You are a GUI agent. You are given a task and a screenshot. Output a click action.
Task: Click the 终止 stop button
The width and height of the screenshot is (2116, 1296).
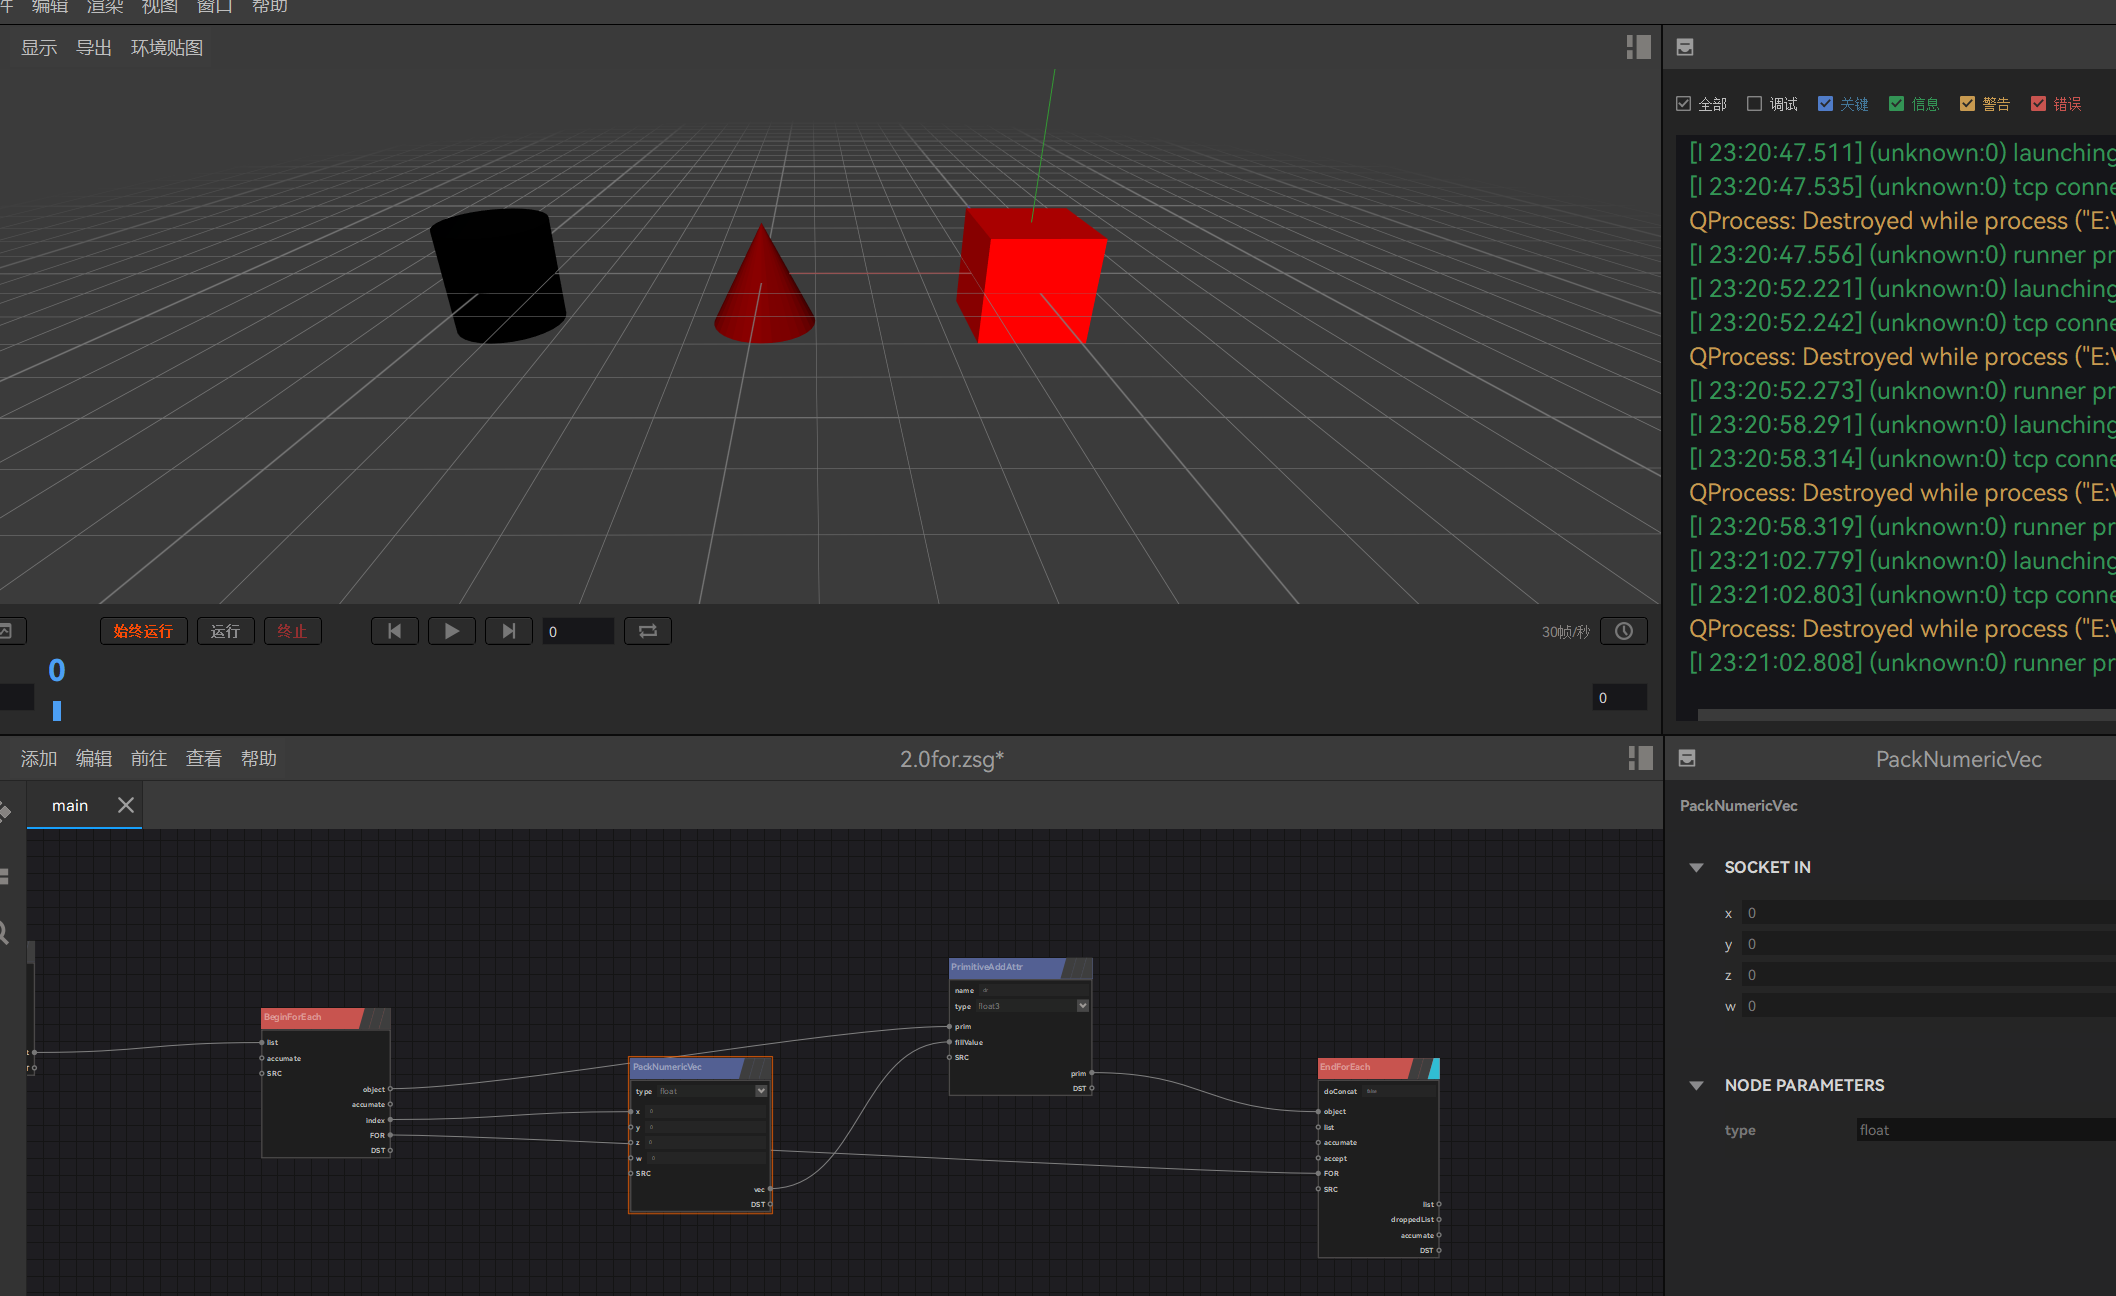coord(292,631)
